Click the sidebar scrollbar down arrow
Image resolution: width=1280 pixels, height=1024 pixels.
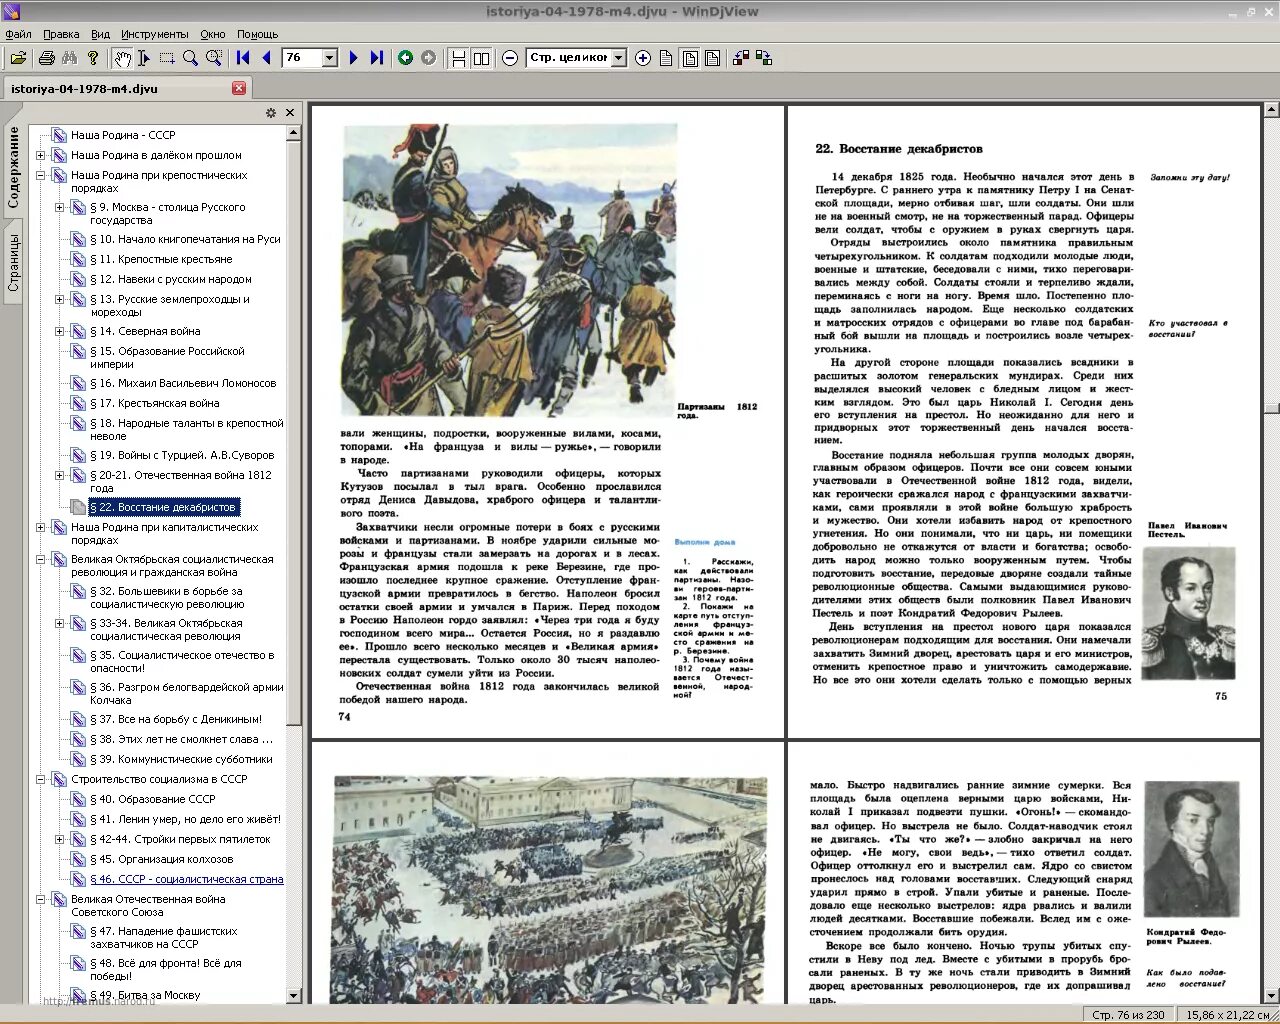[x=294, y=996]
